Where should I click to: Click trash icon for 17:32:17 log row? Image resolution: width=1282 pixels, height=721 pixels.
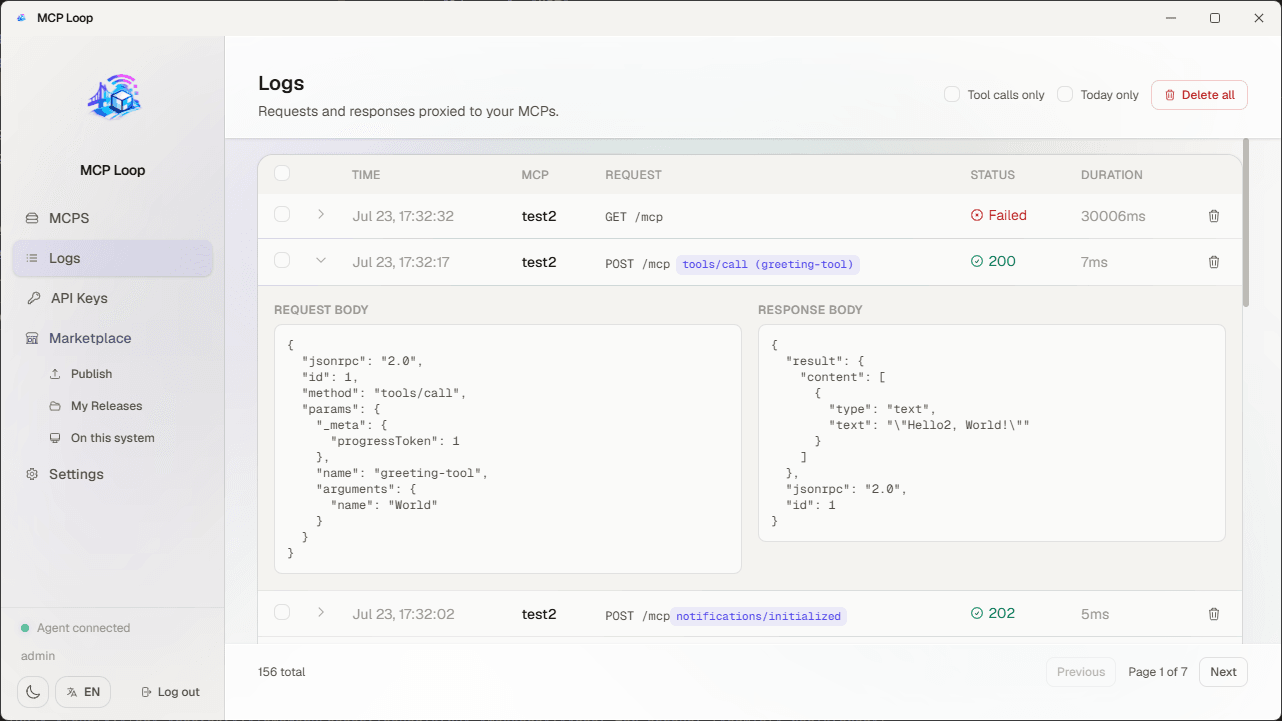click(x=1214, y=262)
